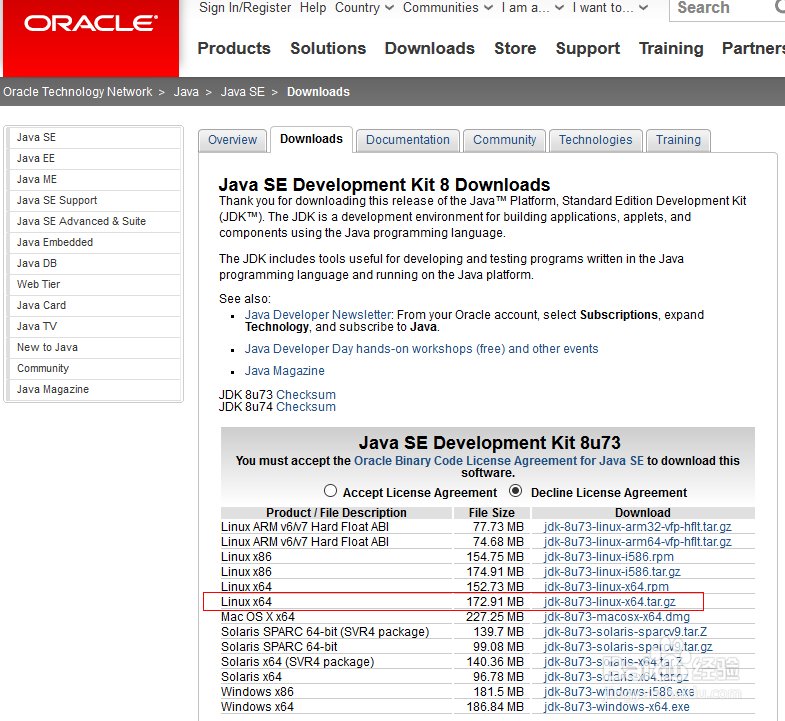The height and width of the screenshot is (721, 785).
Task: Download jdk-8u73-linux-x64.rpm
Action: tap(606, 586)
